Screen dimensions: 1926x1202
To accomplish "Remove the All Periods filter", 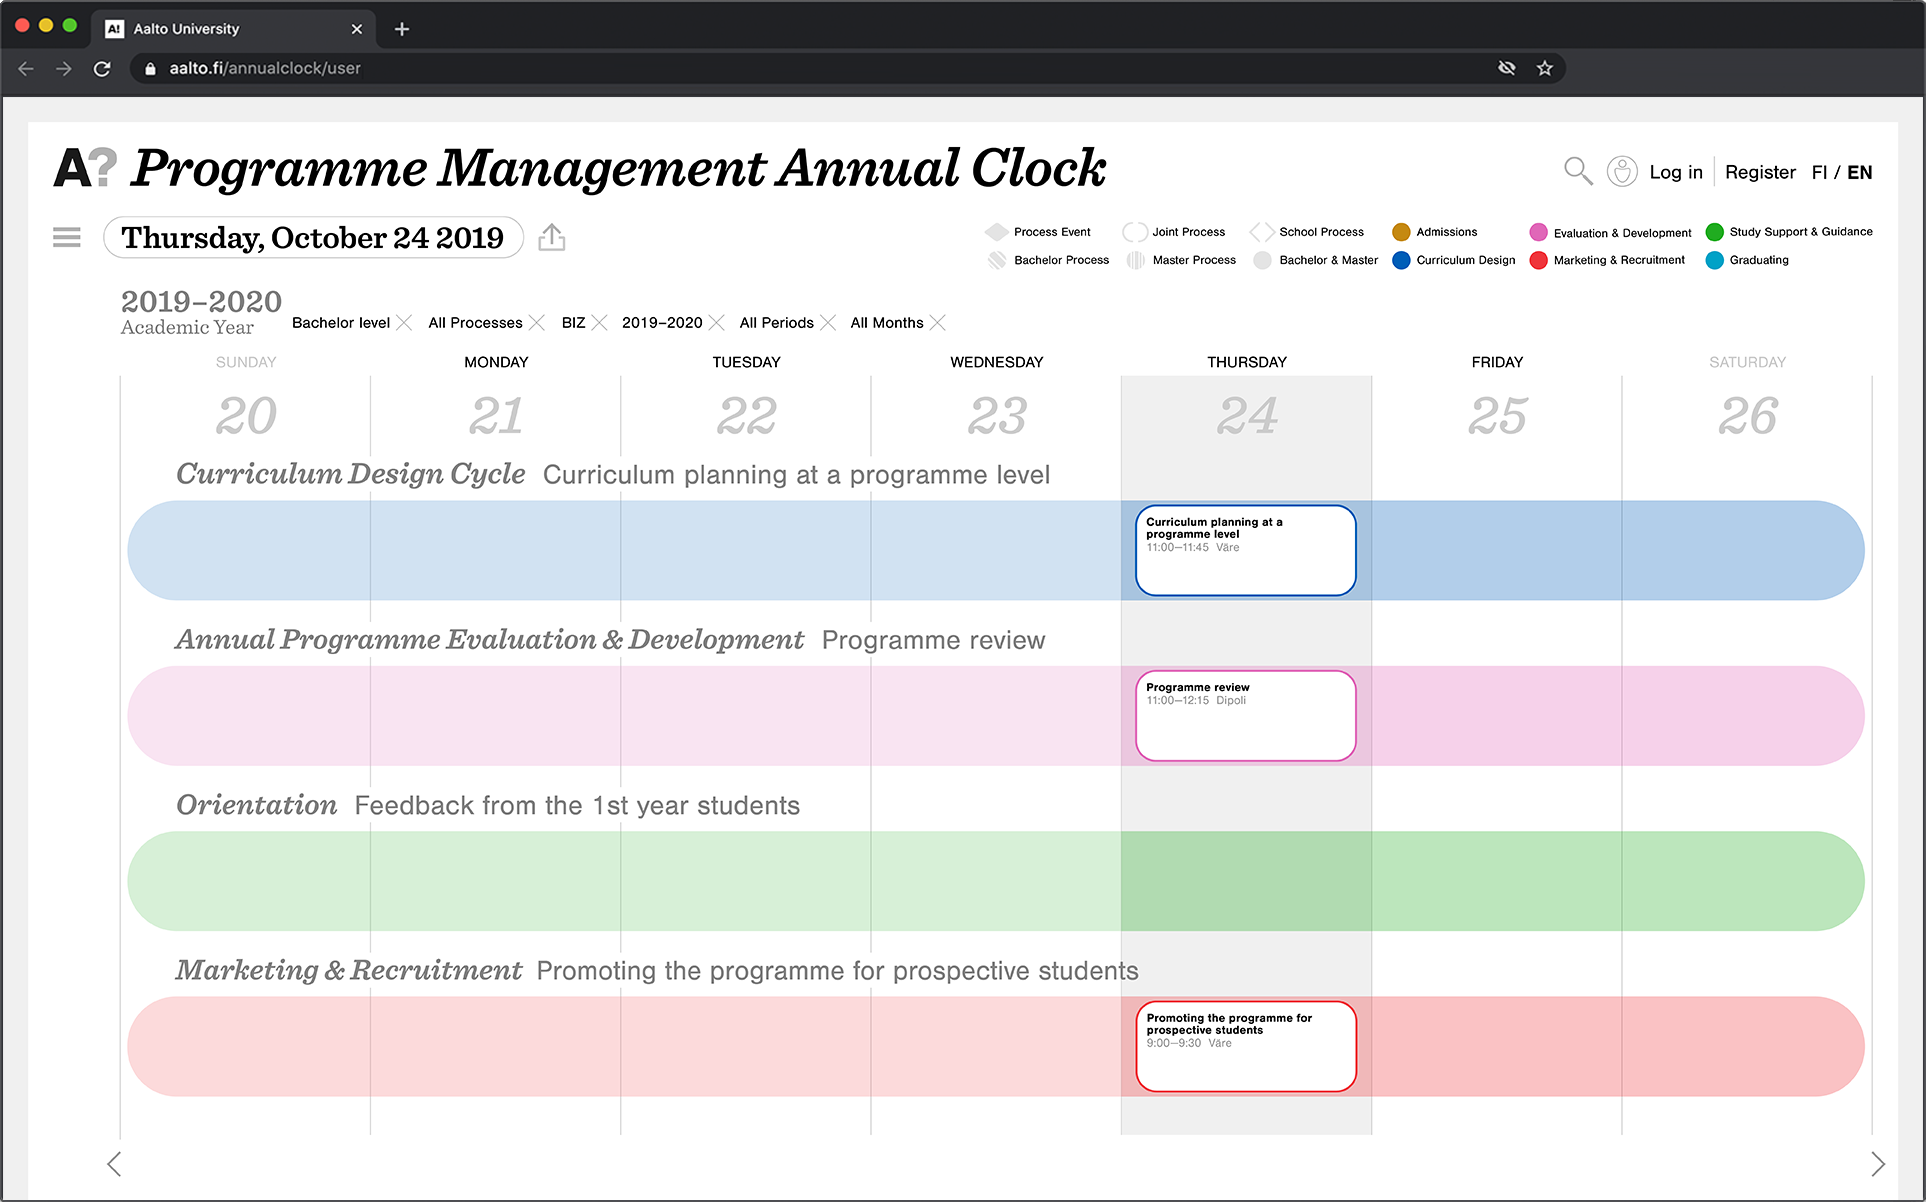I will [x=828, y=322].
